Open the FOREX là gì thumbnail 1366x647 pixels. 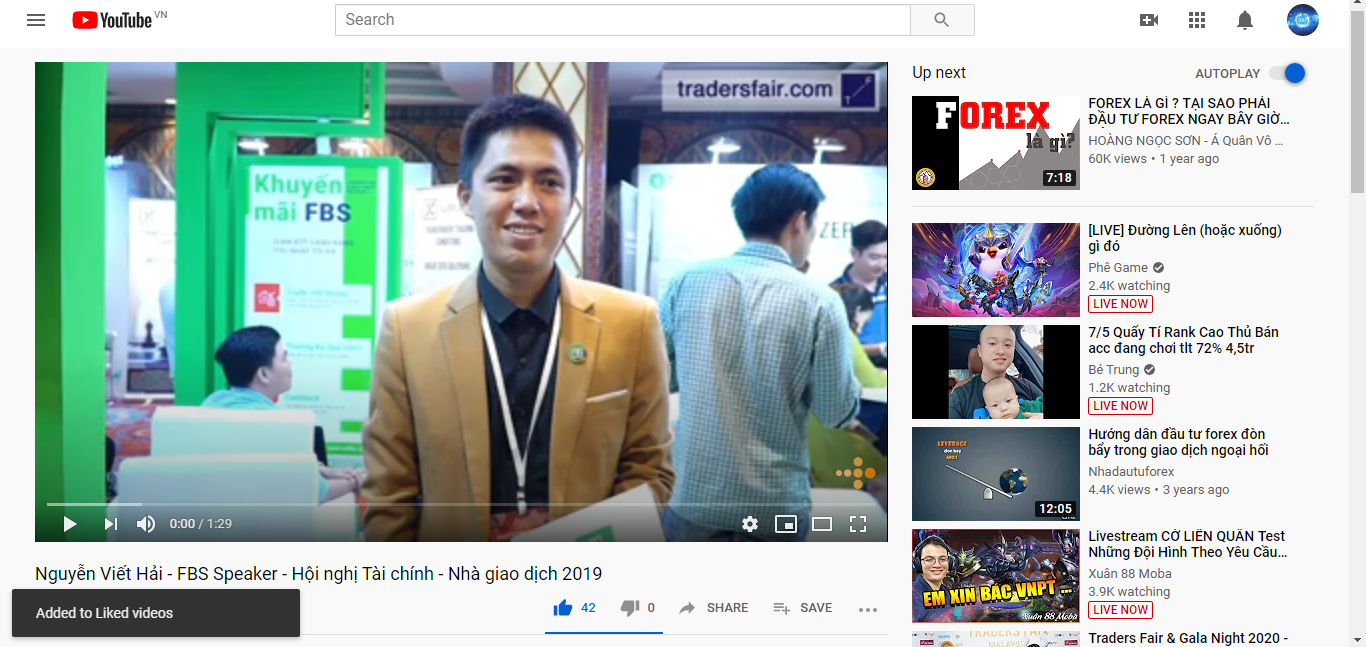pos(996,143)
